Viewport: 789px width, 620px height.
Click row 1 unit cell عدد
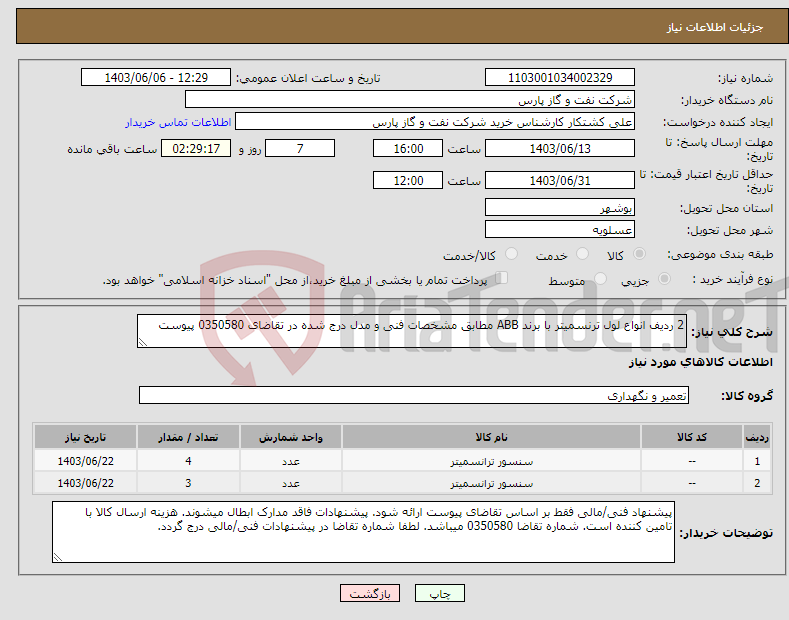point(291,461)
